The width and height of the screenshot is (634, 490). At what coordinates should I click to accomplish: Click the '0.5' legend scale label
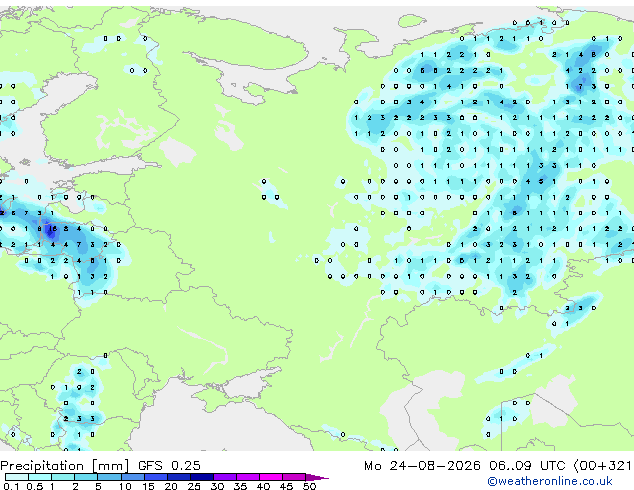pyautogui.click(x=34, y=486)
